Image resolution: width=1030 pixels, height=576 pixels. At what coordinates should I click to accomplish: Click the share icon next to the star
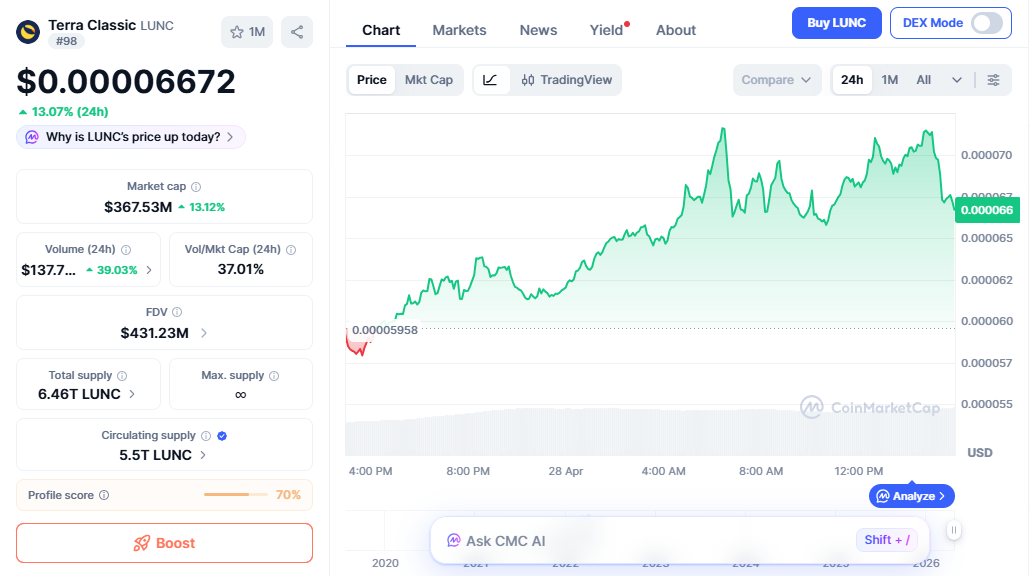click(296, 32)
